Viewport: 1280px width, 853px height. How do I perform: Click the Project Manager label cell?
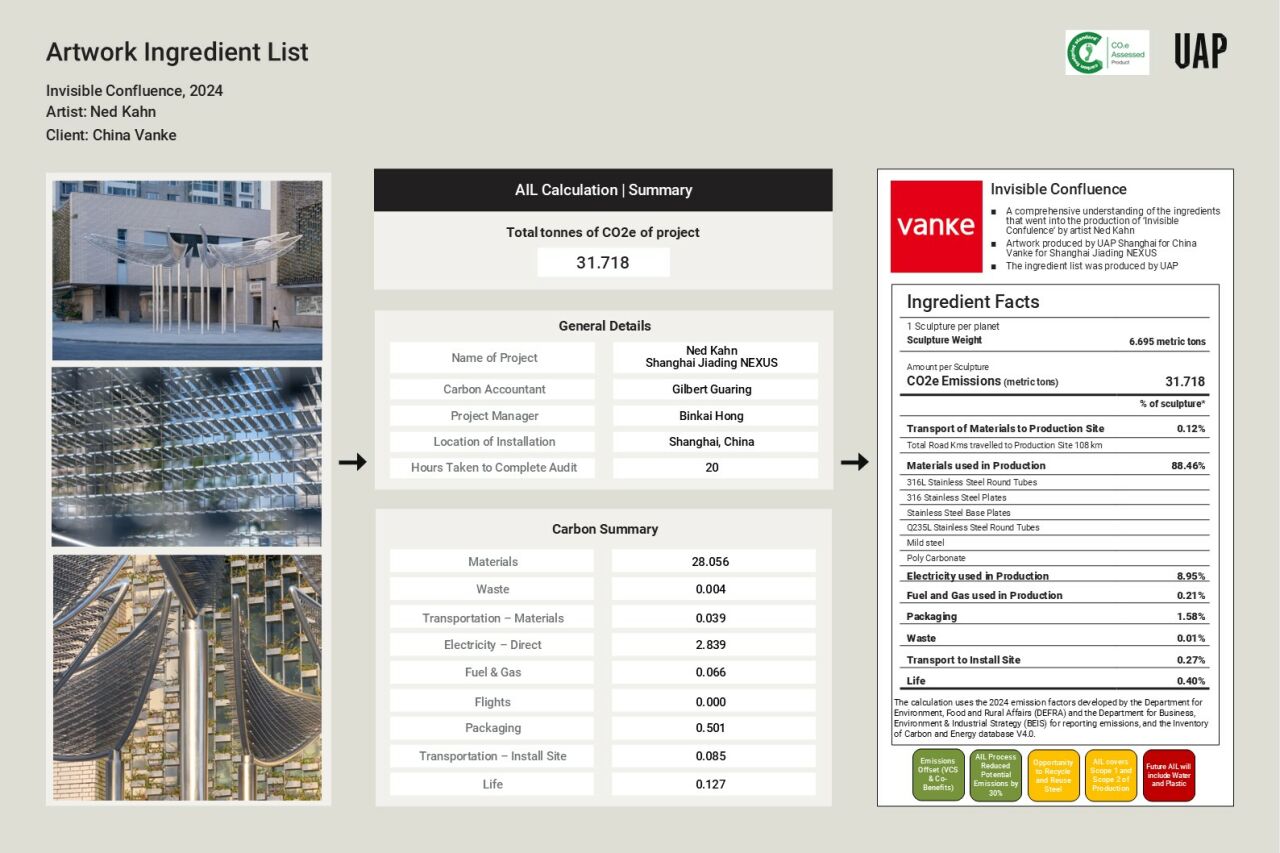pyautogui.click(x=493, y=416)
